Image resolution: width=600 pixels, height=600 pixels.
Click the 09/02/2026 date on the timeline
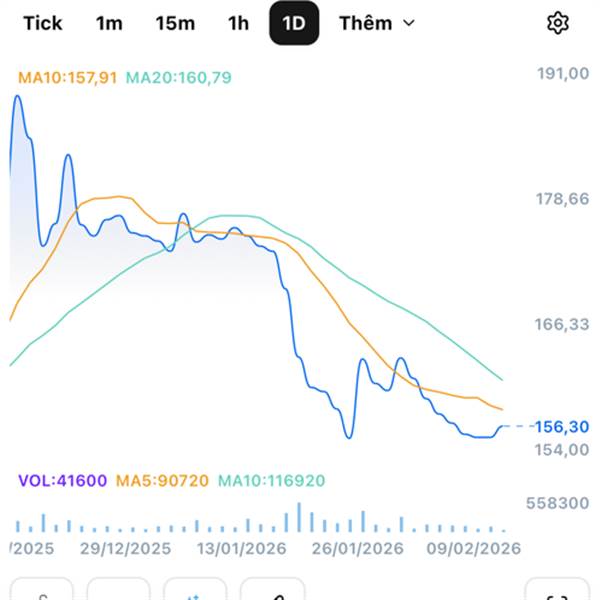[x=475, y=549]
